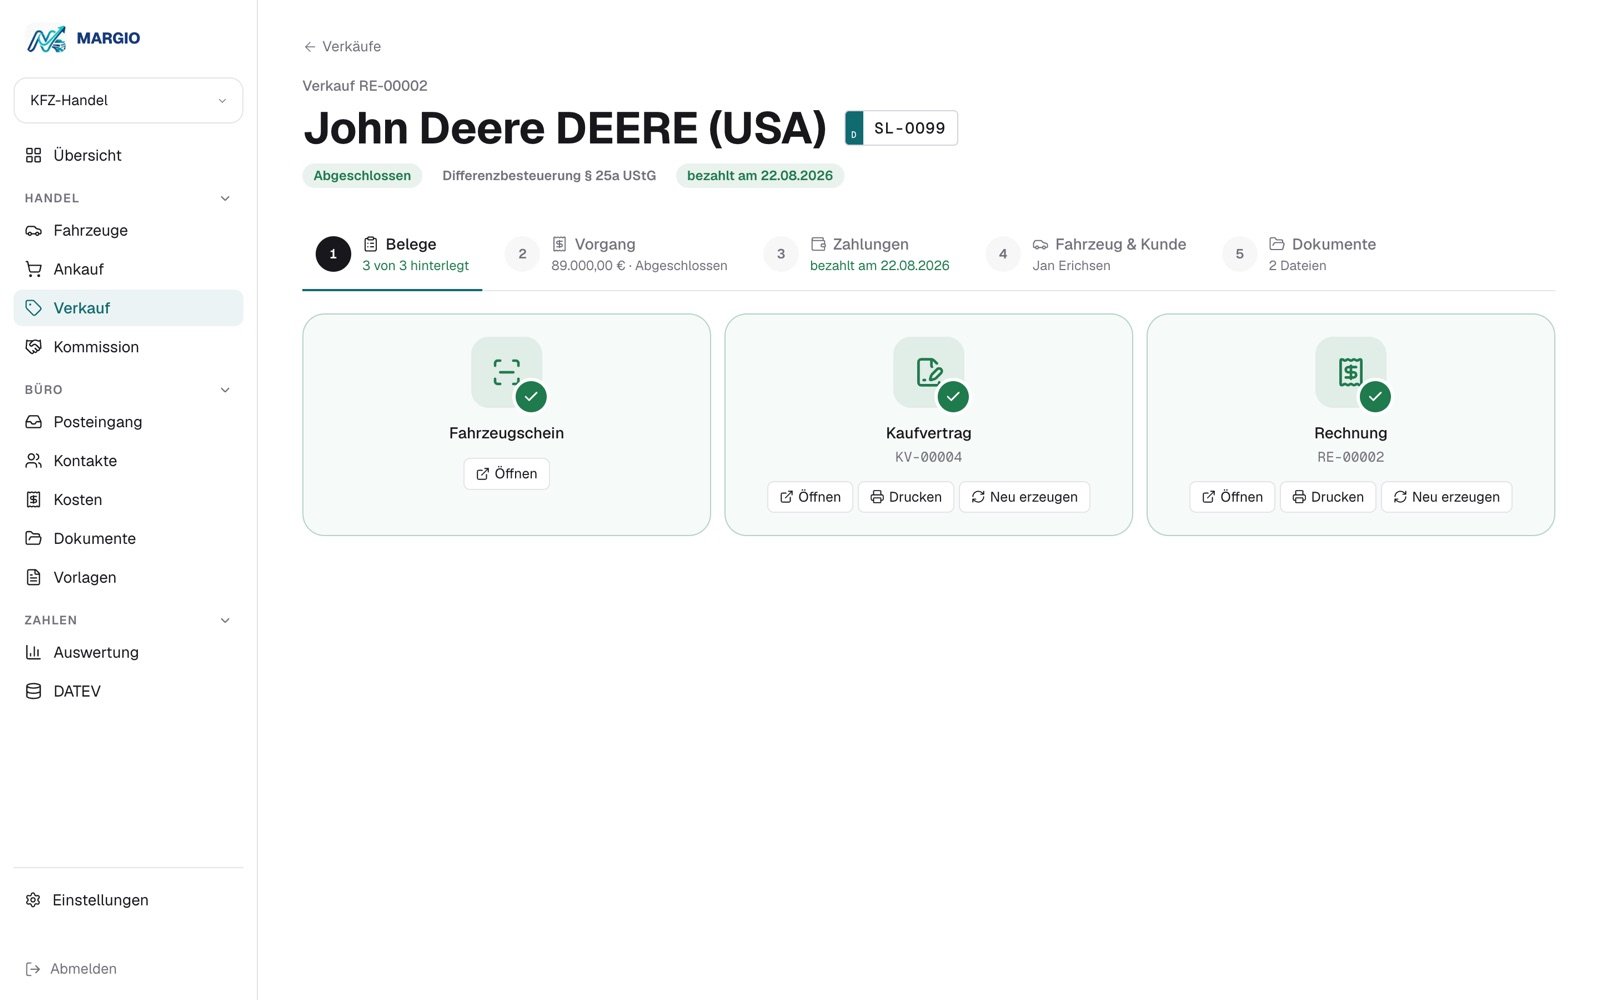Click the green checkmark badge on Kaufvertrag
1600x1000 pixels.
[x=953, y=397]
